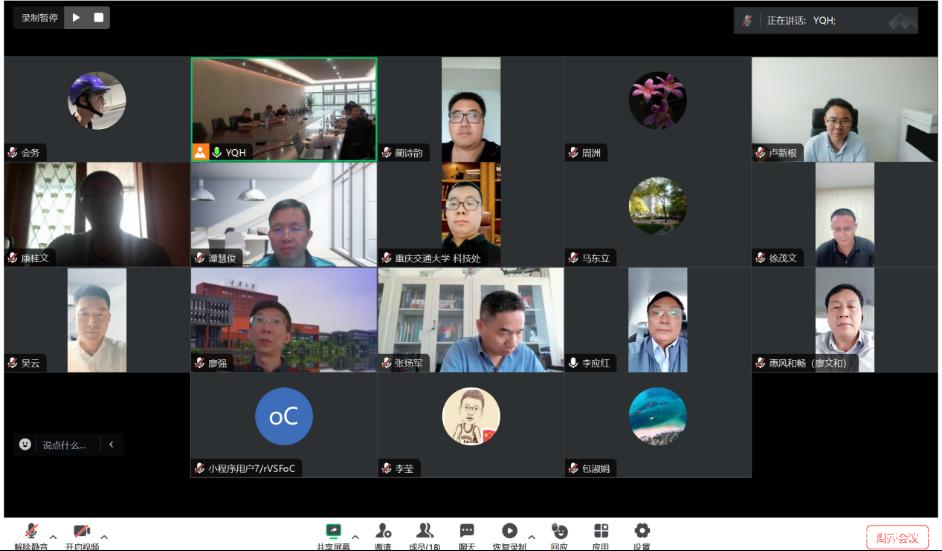Select YQH's active speaker video tile

284,108
